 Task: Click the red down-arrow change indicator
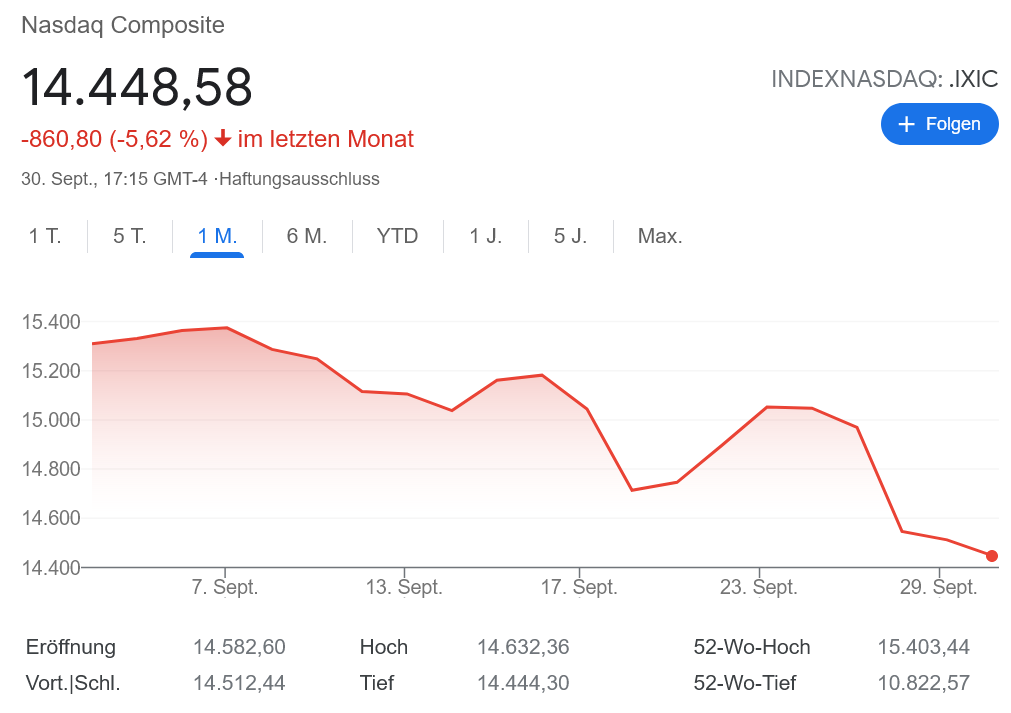pyautogui.click(x=223, y=139)
